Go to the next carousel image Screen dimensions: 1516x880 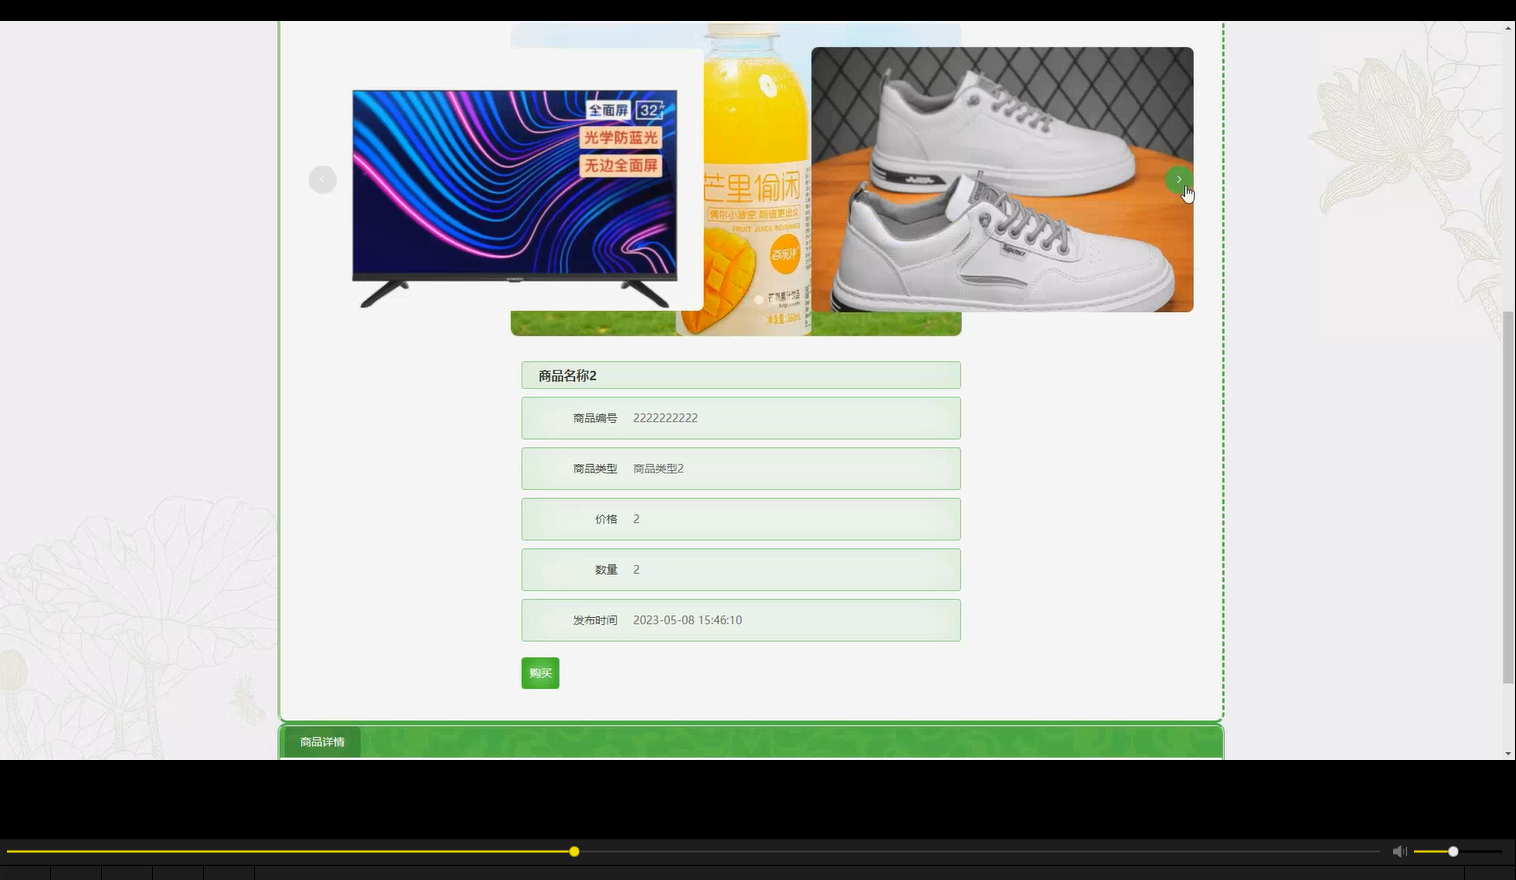point(1179,180)
